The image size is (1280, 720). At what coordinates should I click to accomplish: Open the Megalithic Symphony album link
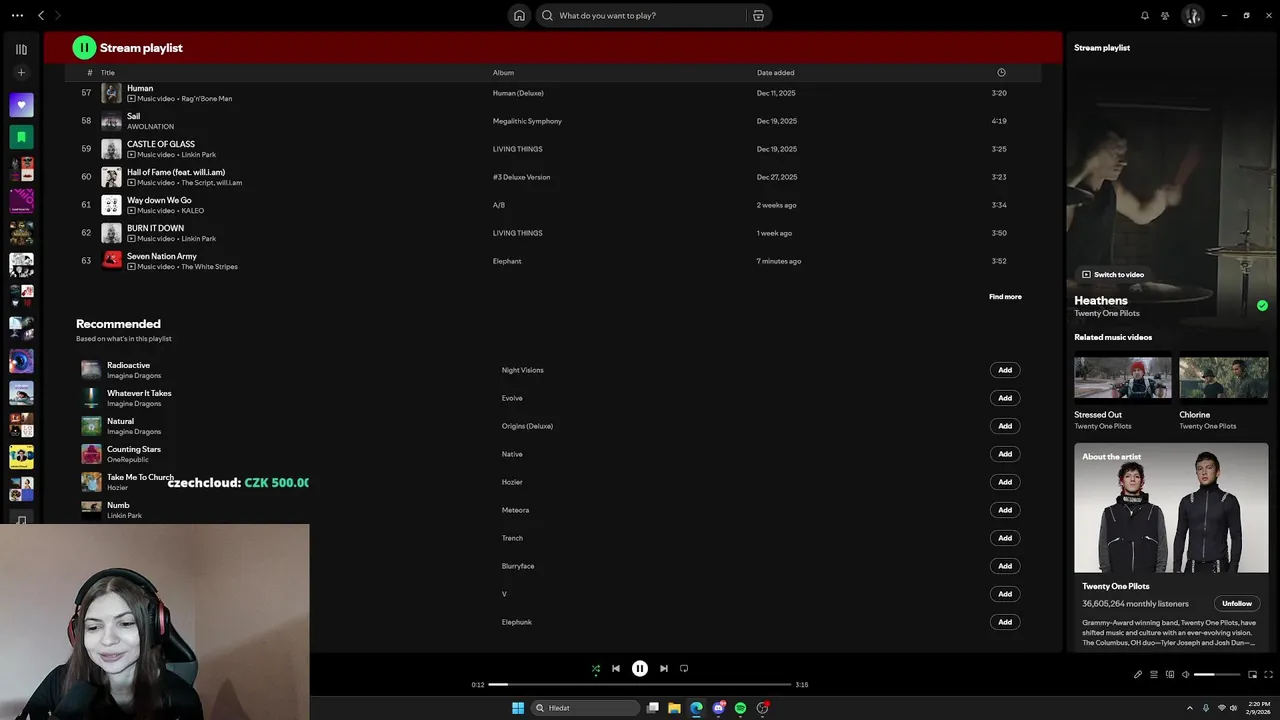pyautogui.click(x=527, y=121)
